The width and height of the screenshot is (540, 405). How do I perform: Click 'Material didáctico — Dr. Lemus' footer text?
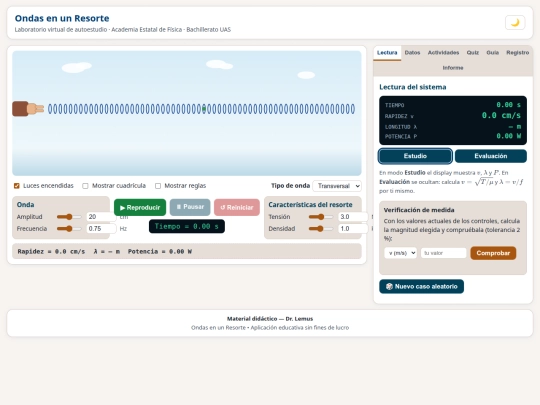[270, 319]
